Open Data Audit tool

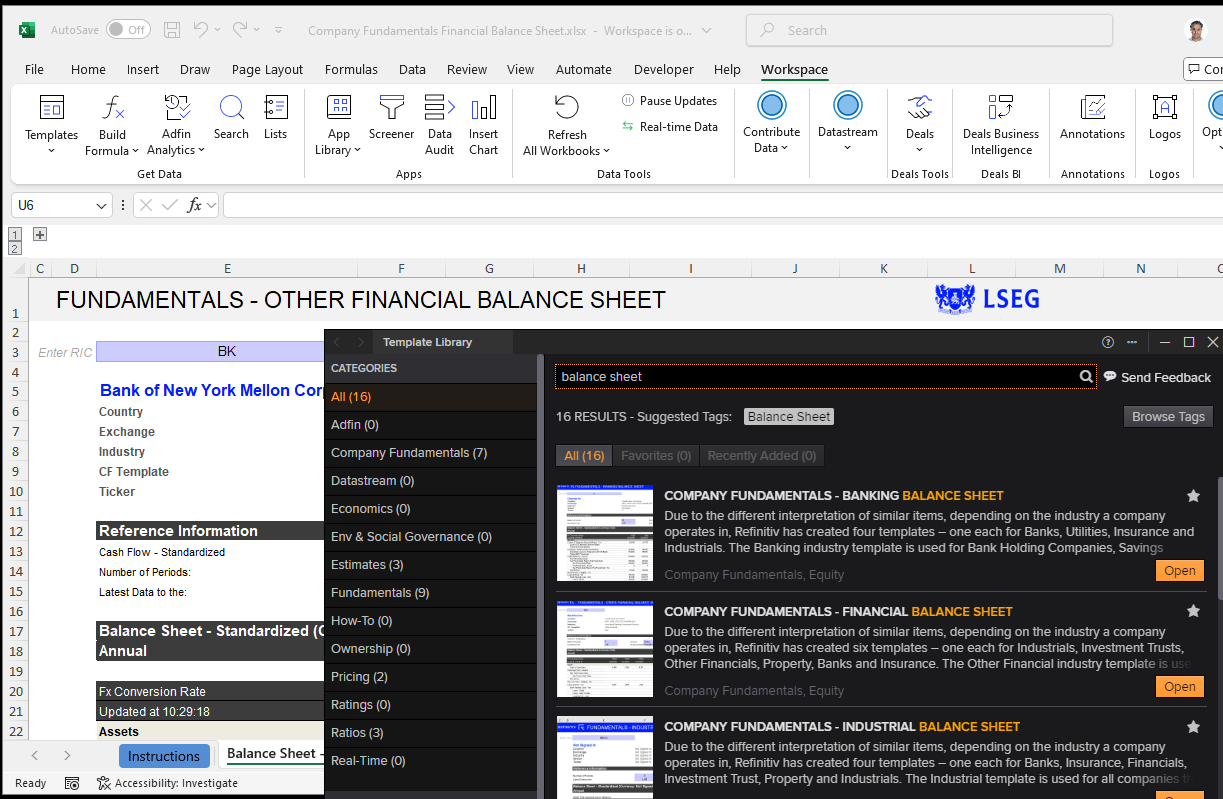coord(440,124)
